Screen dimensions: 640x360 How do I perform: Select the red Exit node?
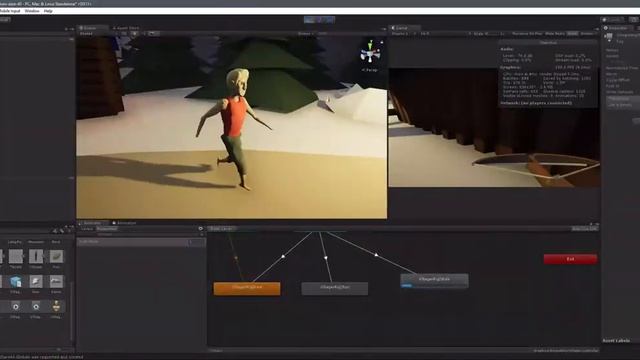coord(570,259)
